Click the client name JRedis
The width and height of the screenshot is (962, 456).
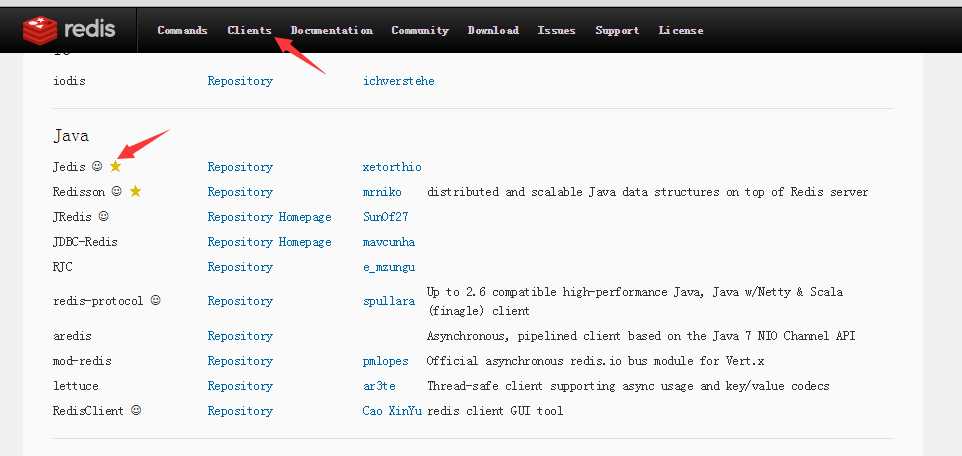(x=72, y=217)
